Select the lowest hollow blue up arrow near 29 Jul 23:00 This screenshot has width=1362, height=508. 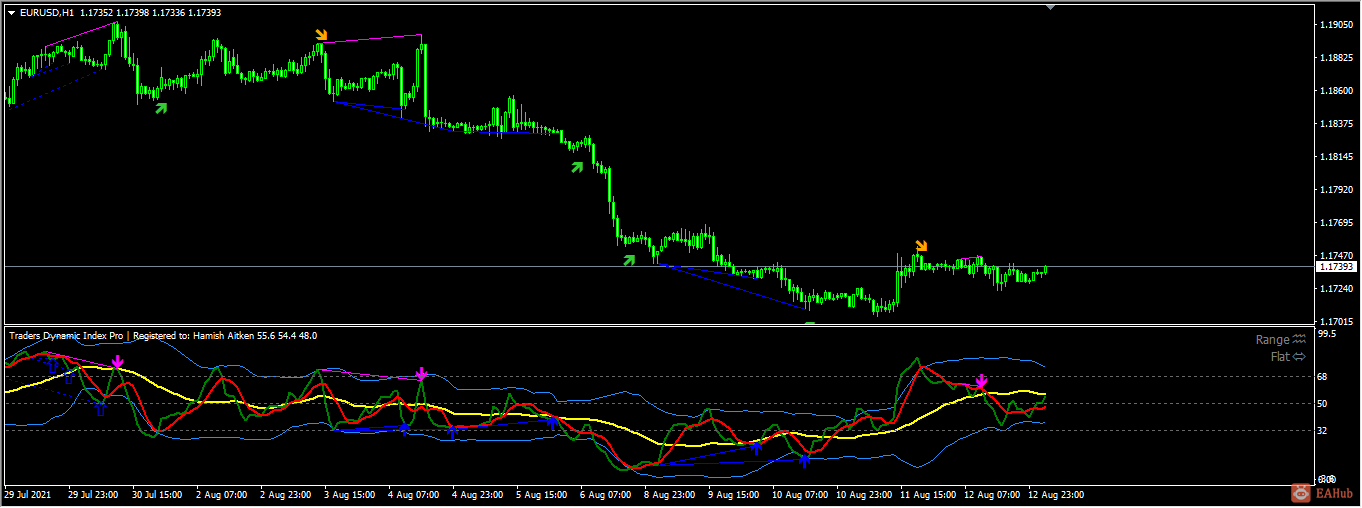click(100, 407)
